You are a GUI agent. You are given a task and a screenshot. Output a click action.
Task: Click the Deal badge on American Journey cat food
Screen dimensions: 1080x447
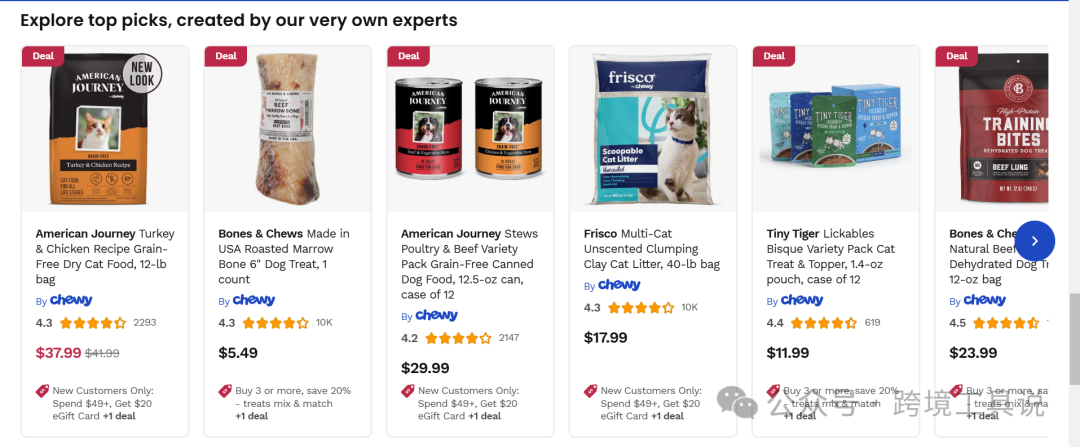tap(43, 56)
